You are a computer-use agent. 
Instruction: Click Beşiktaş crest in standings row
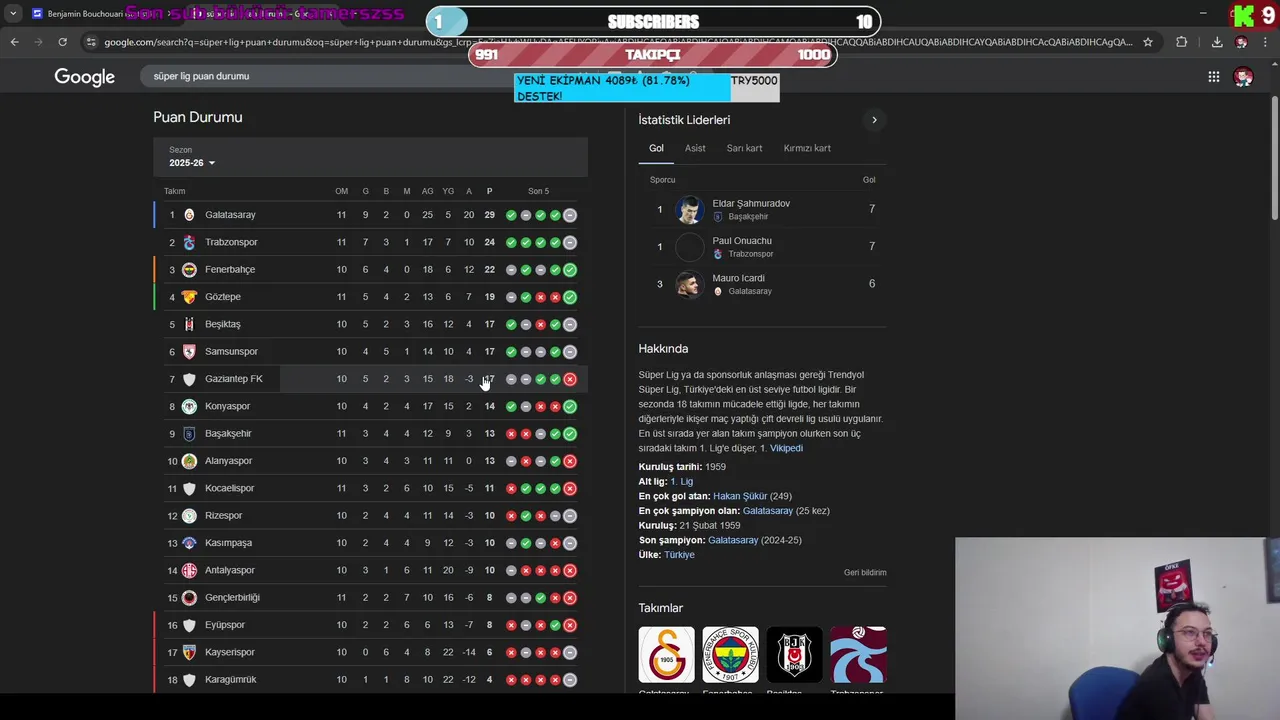pos(189,324)
